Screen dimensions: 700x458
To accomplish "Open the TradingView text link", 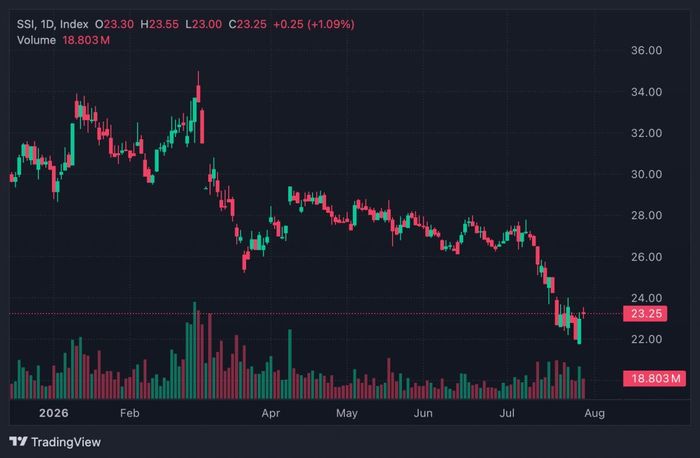I will [66, 442].
